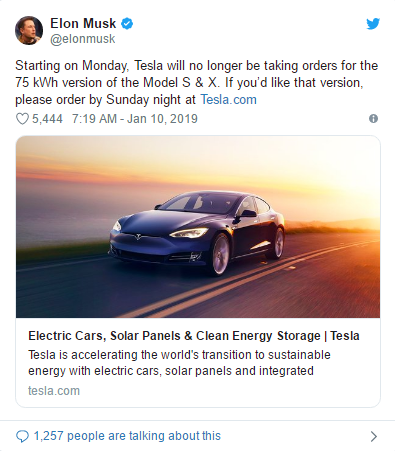
Task: Click the tweet body text about 75 kWh
Action: 196,83
